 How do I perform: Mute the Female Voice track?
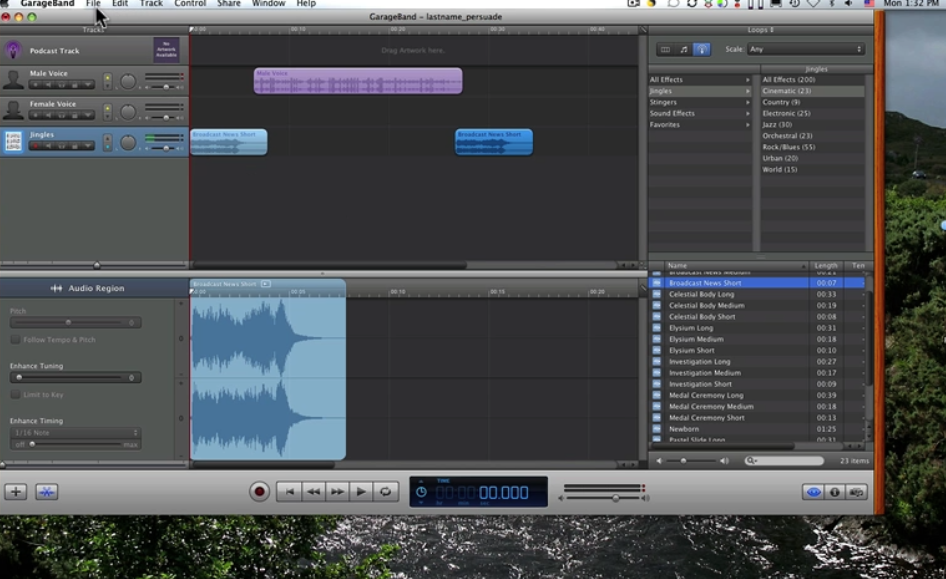click(x=48, y=115)
